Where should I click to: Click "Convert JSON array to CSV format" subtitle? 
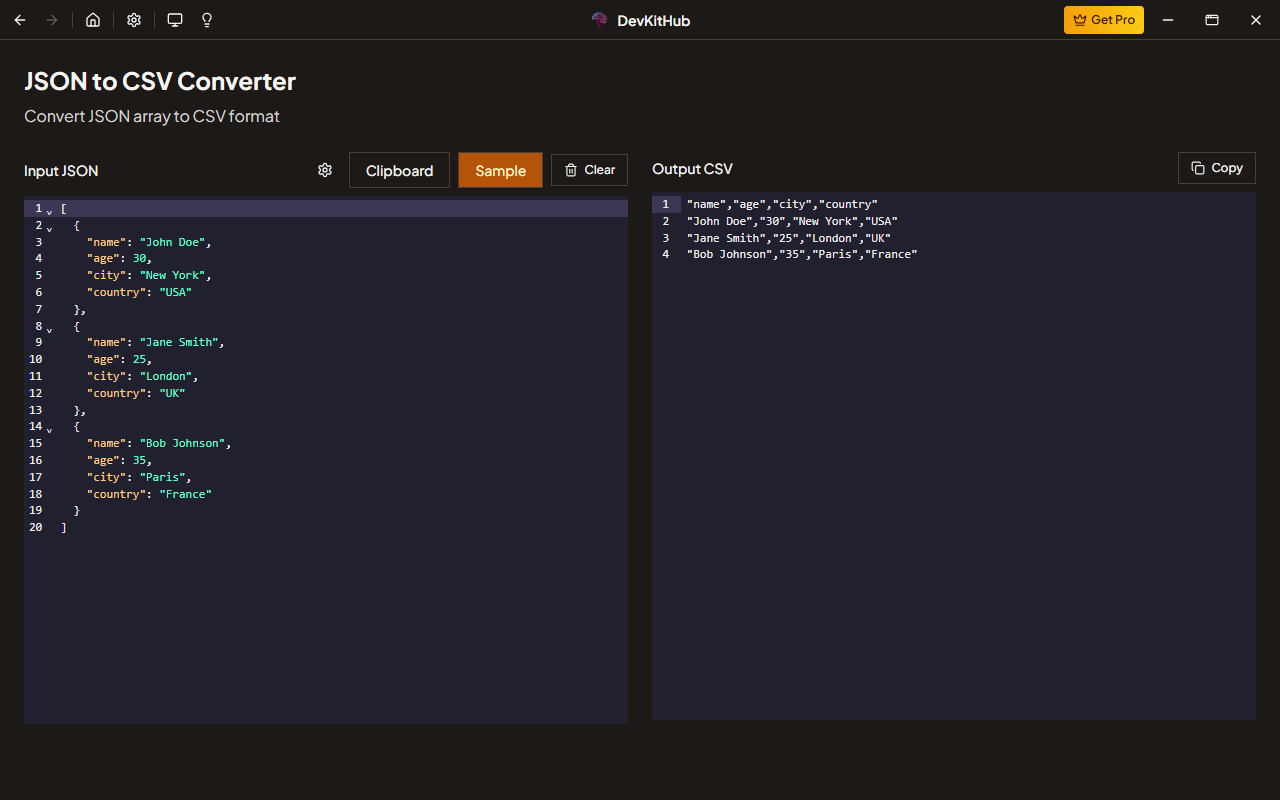[152, 116]
